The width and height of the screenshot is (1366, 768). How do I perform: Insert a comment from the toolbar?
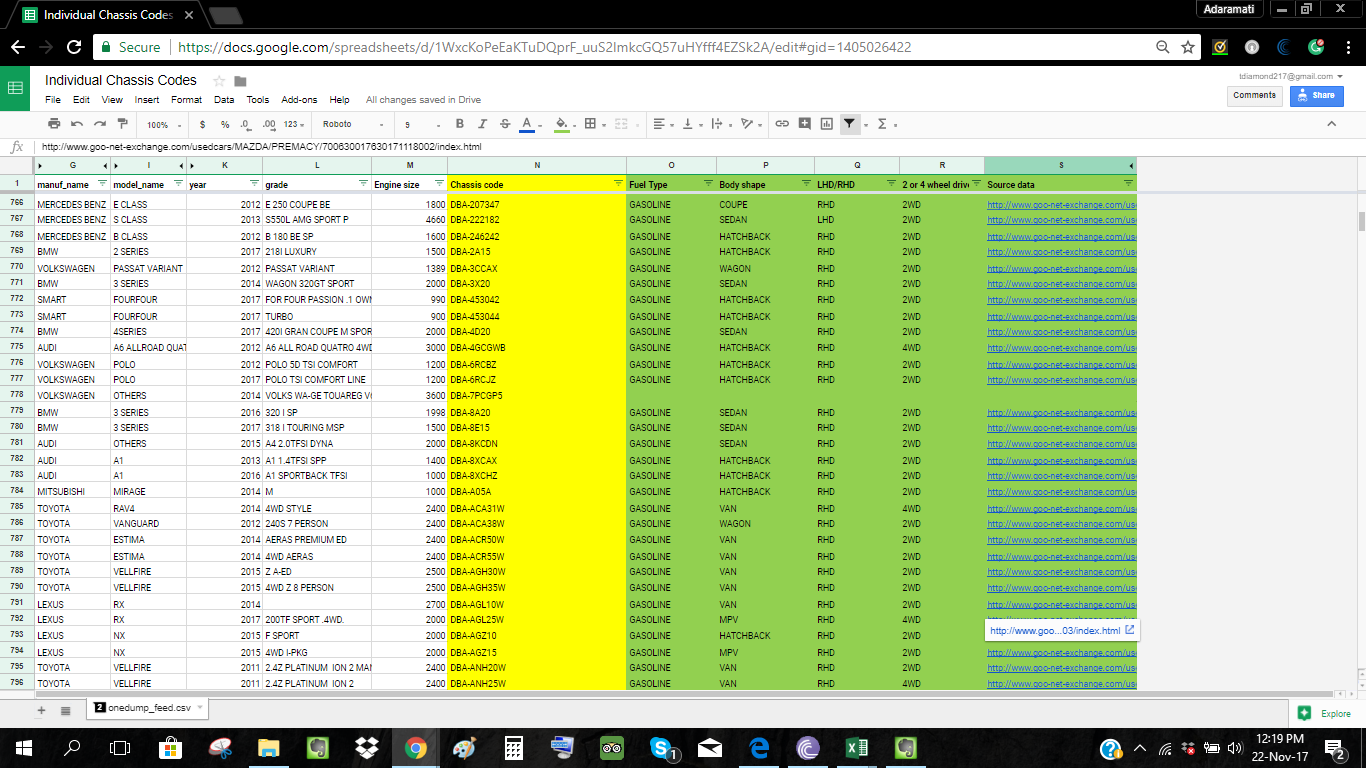pyautogui.click(x=804, y=124)
